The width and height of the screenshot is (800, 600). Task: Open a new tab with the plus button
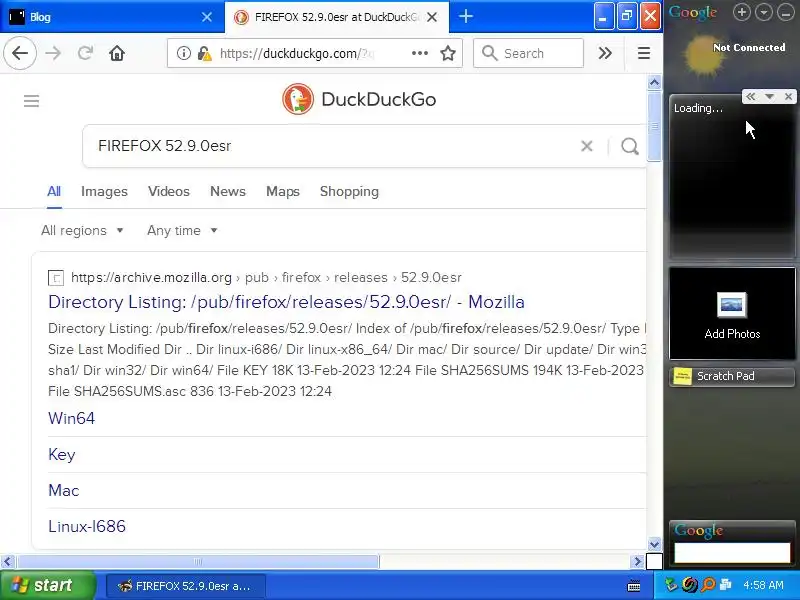pyautogui.click(x=465, y=16)
